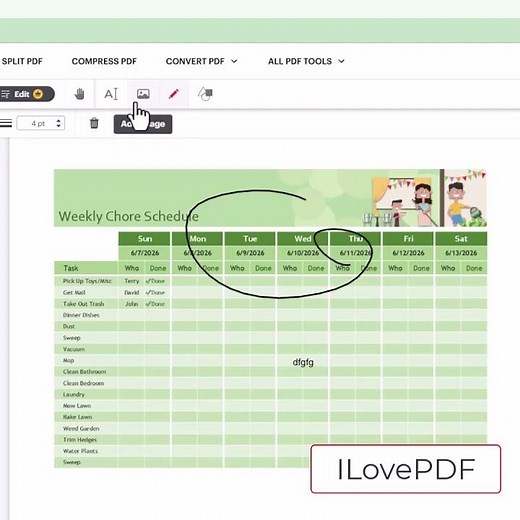Click the 'Fri' column header
Image resolution: width=520 pixels, height=520 pixels.
[408, 239]
